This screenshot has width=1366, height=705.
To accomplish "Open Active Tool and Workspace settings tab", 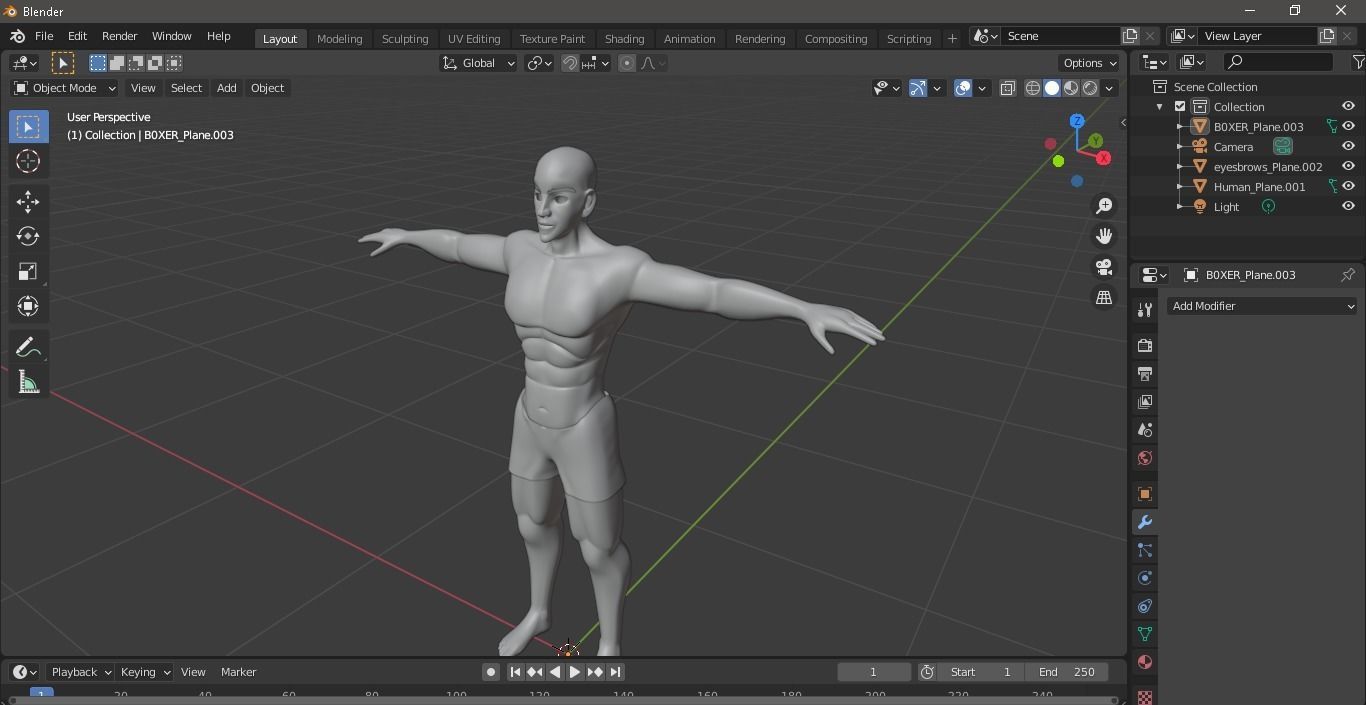I will pos(1145,310).
